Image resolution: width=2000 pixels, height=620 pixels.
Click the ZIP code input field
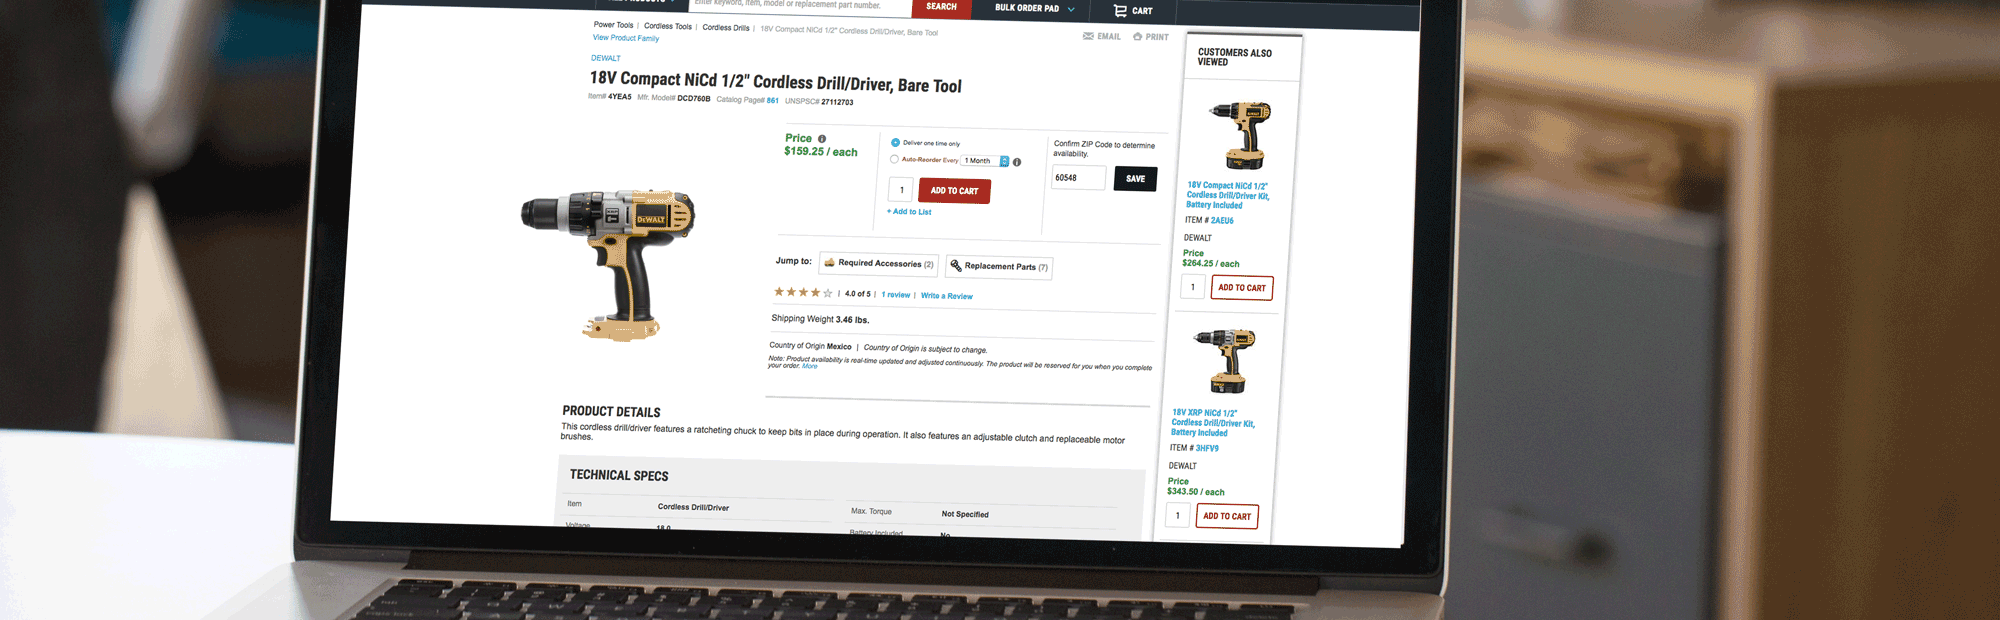point(1078,178)
